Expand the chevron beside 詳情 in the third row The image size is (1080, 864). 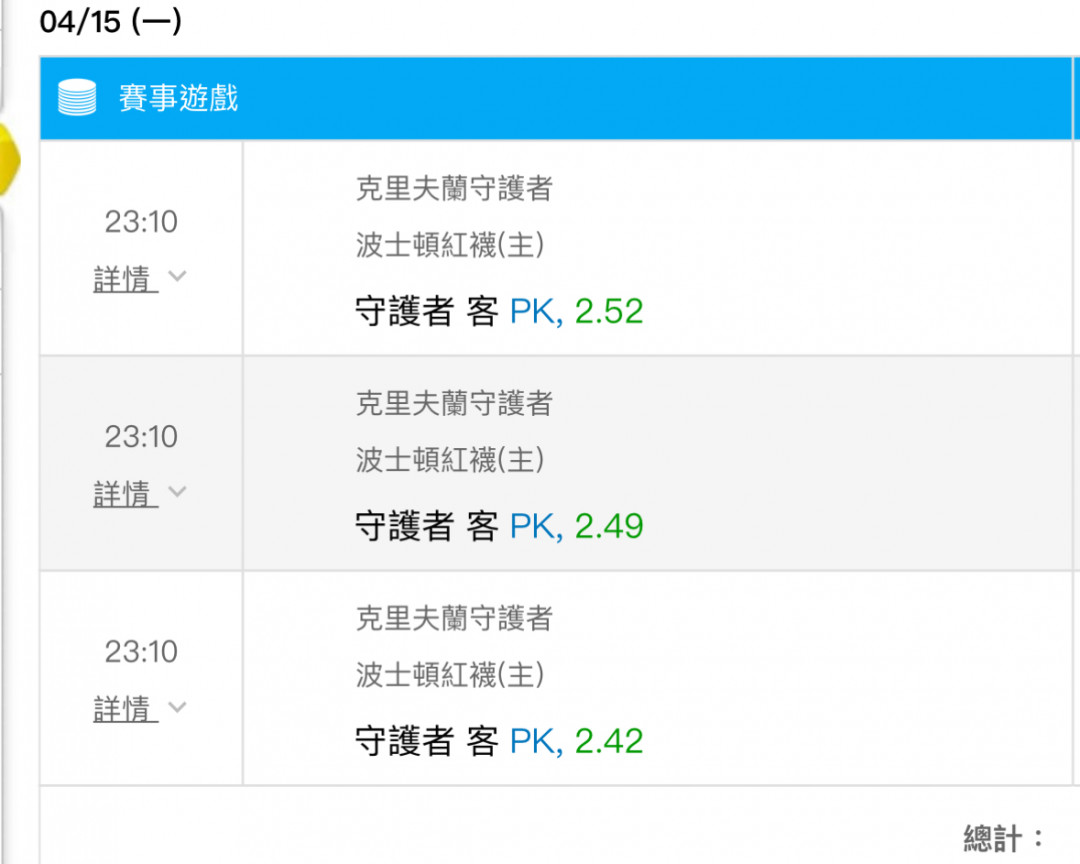177,707
